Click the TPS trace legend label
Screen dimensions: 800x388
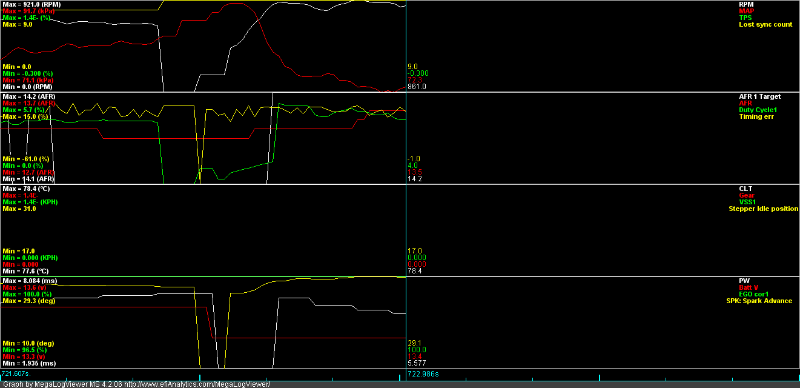coord(745,17)
